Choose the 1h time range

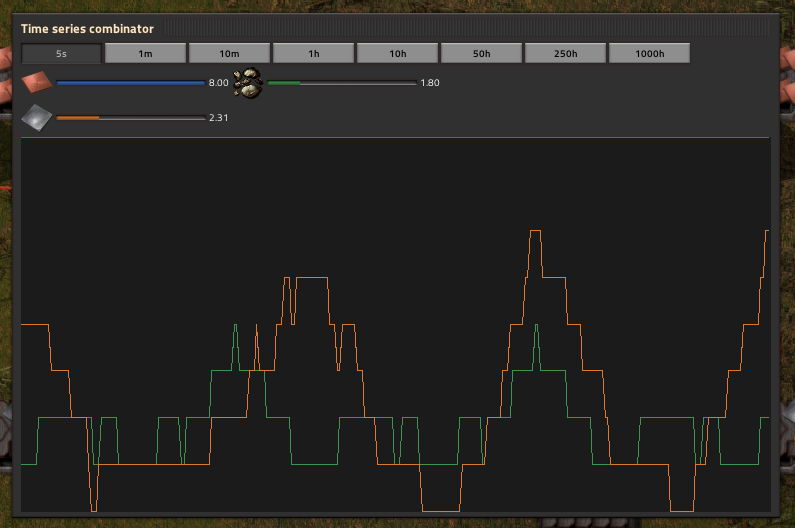coord(313,53)
